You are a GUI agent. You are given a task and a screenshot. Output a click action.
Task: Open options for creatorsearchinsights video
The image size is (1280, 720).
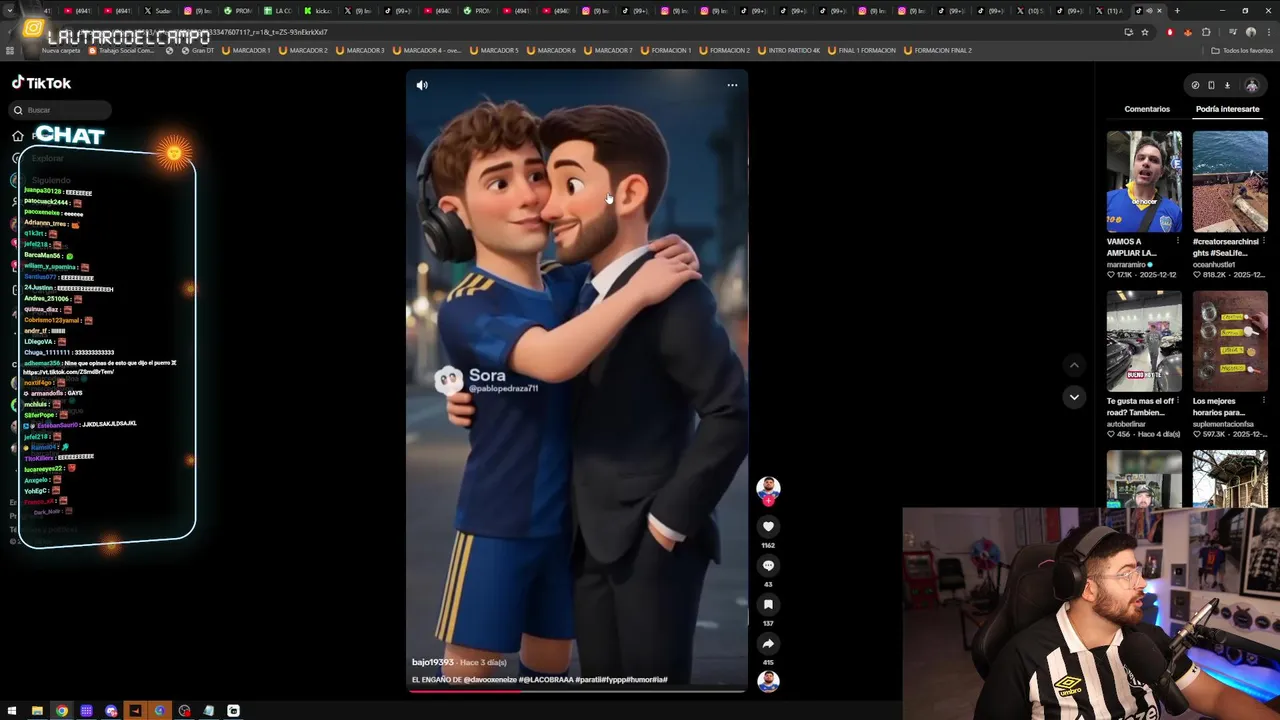tap(1264, 241)
